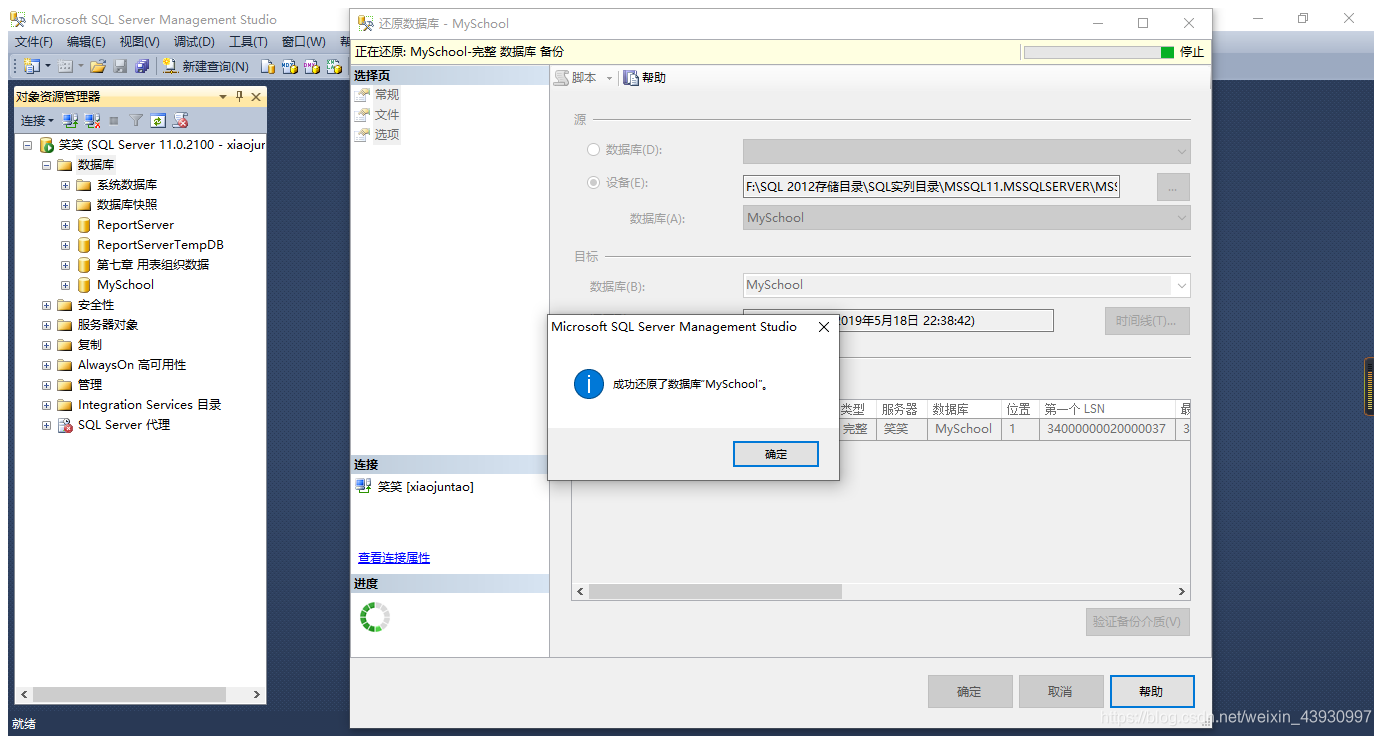1382x736 pixels.
Task: Open the target 数据库(B) combo box
Action: pyautogui.click(x=966, y=285)
